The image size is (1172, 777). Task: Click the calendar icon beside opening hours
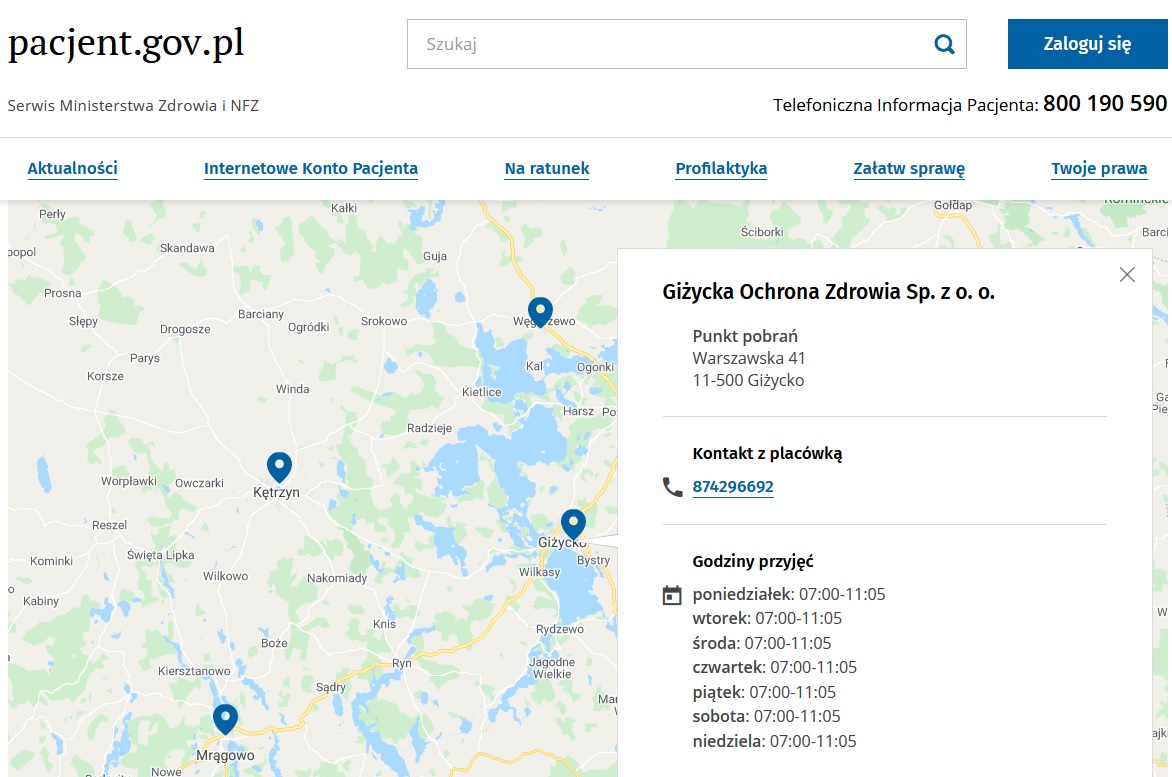click(x=672, y=595)
